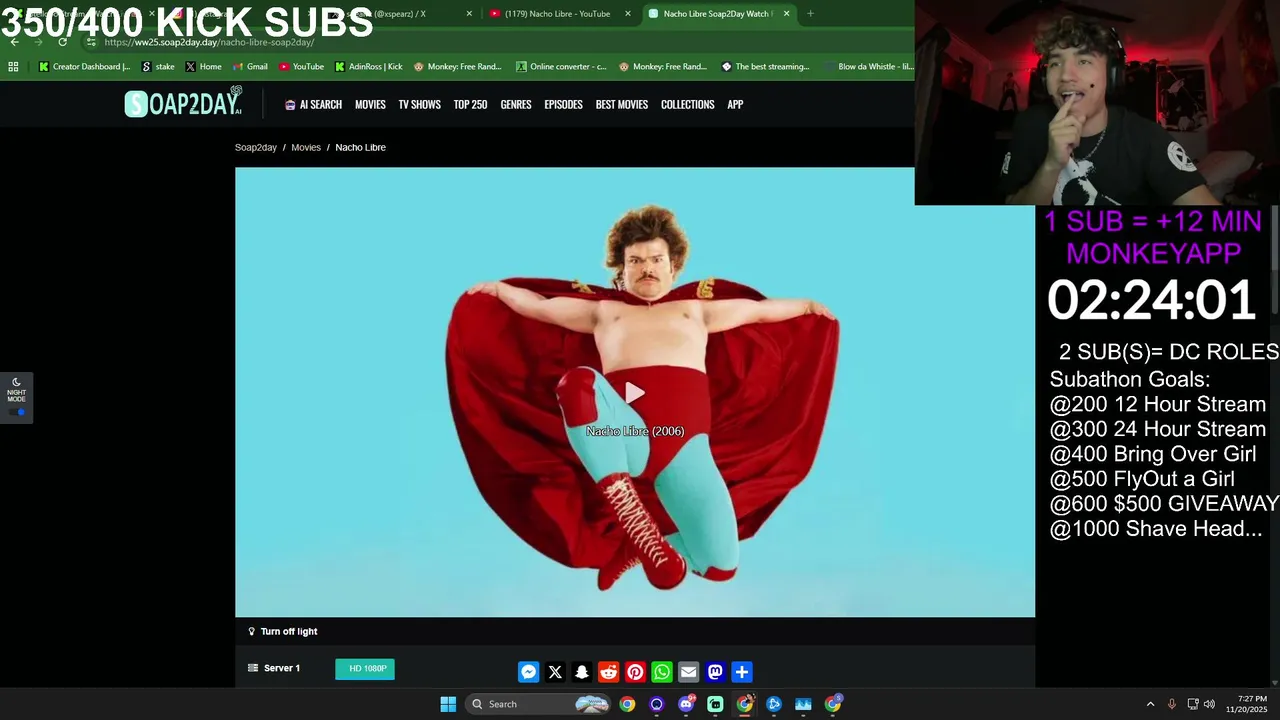
Task: Open the App page
Action: (735, 104)
